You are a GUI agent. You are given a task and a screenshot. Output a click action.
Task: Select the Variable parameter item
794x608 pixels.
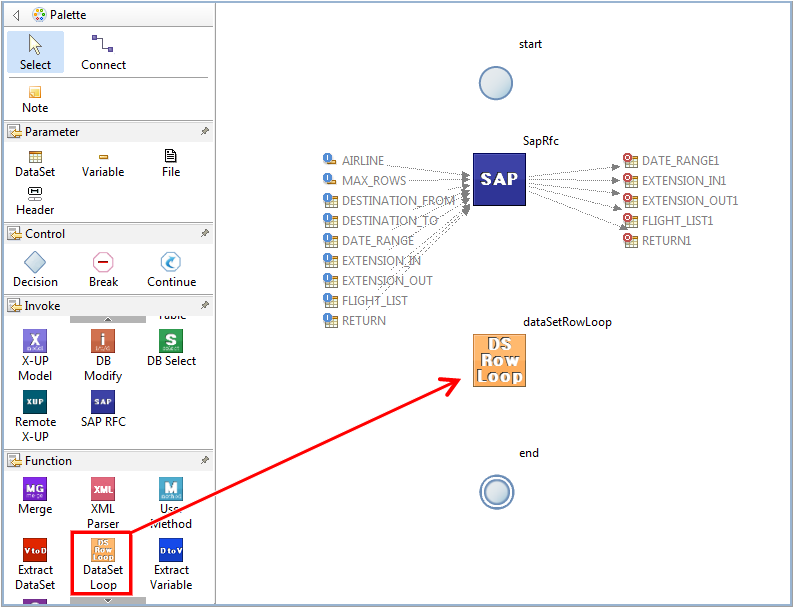point(103,164)
